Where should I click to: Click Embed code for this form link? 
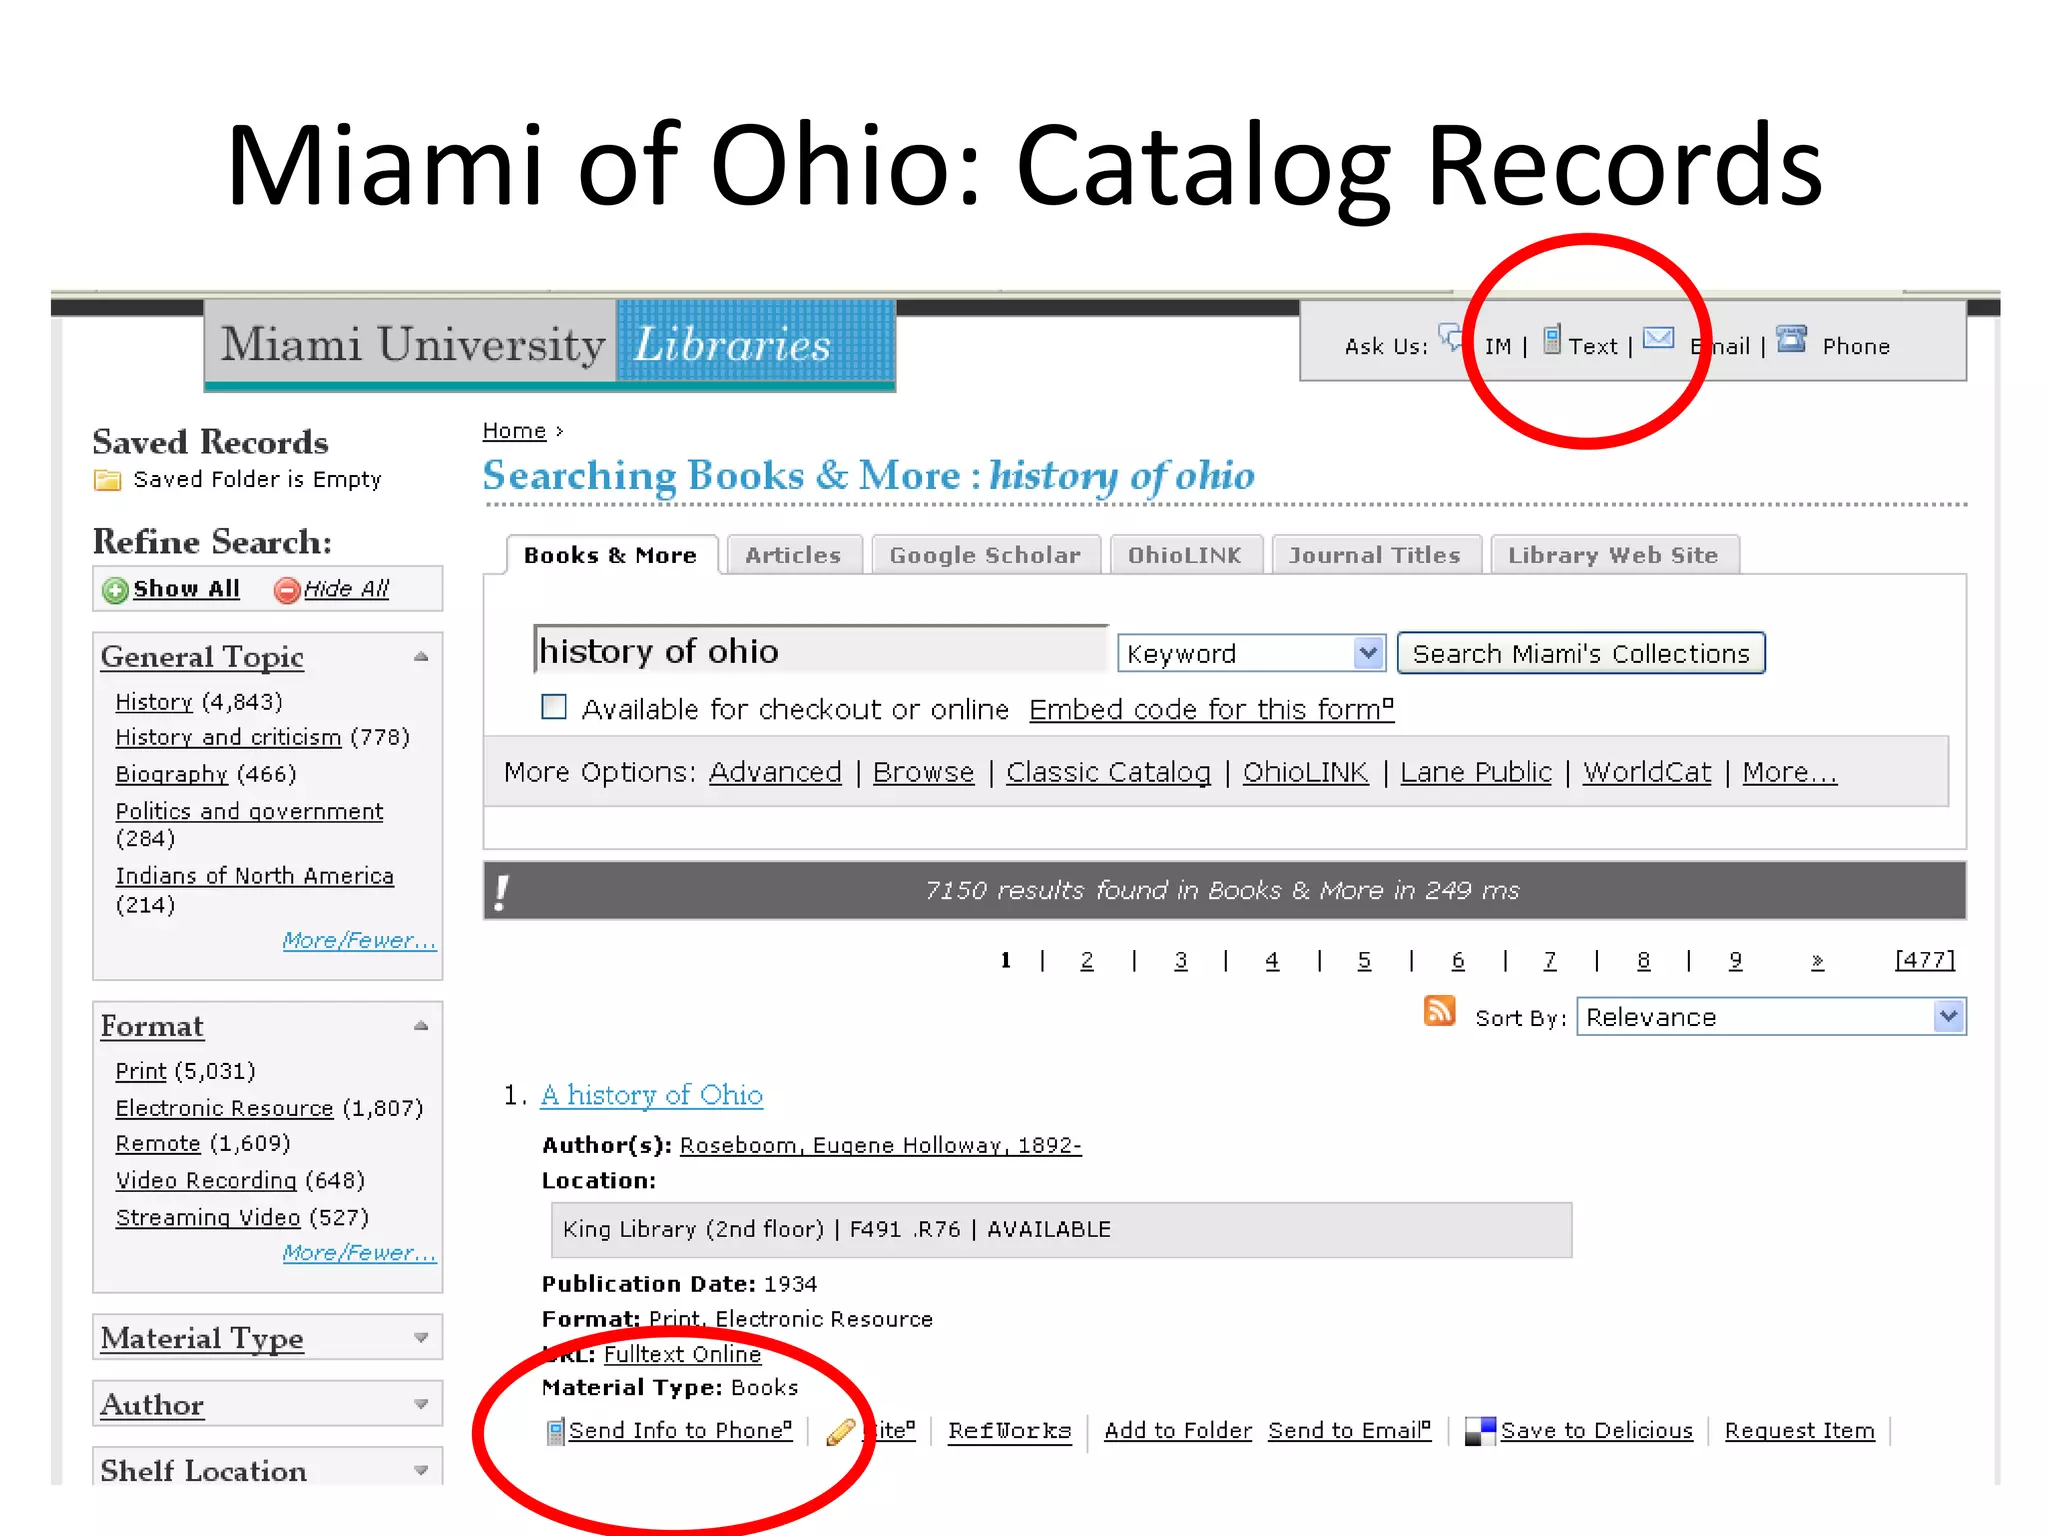click(1211, 709)
